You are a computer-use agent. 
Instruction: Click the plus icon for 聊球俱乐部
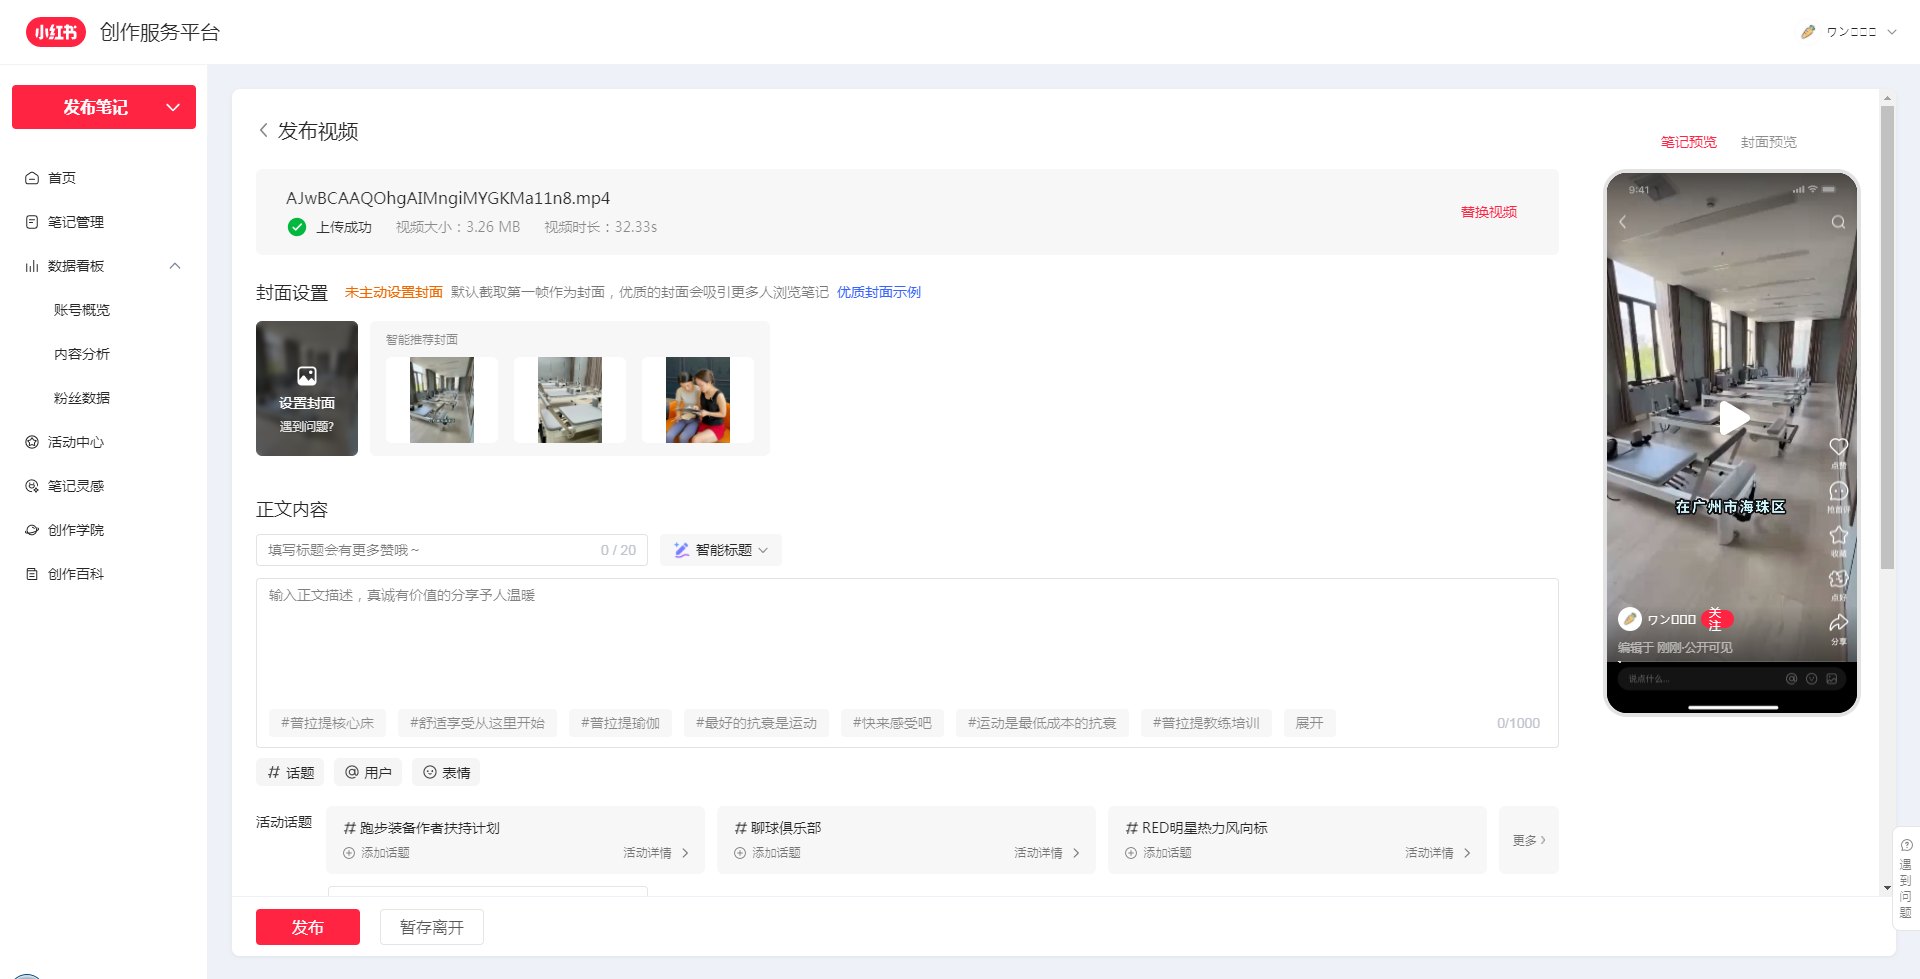(740, 853)
